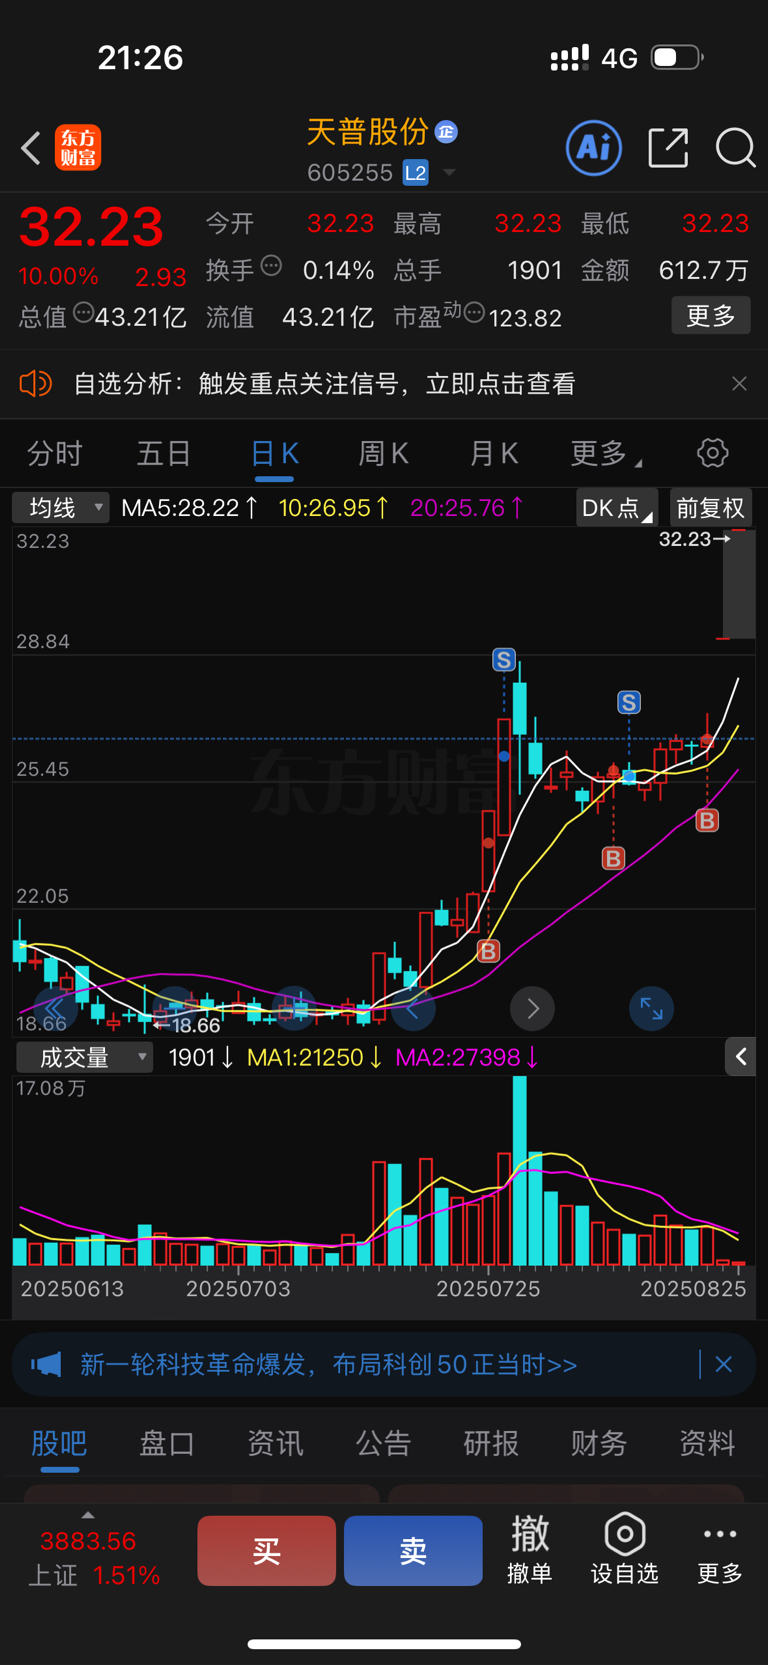Open the 资讯 news tab

pos(275,1443)
